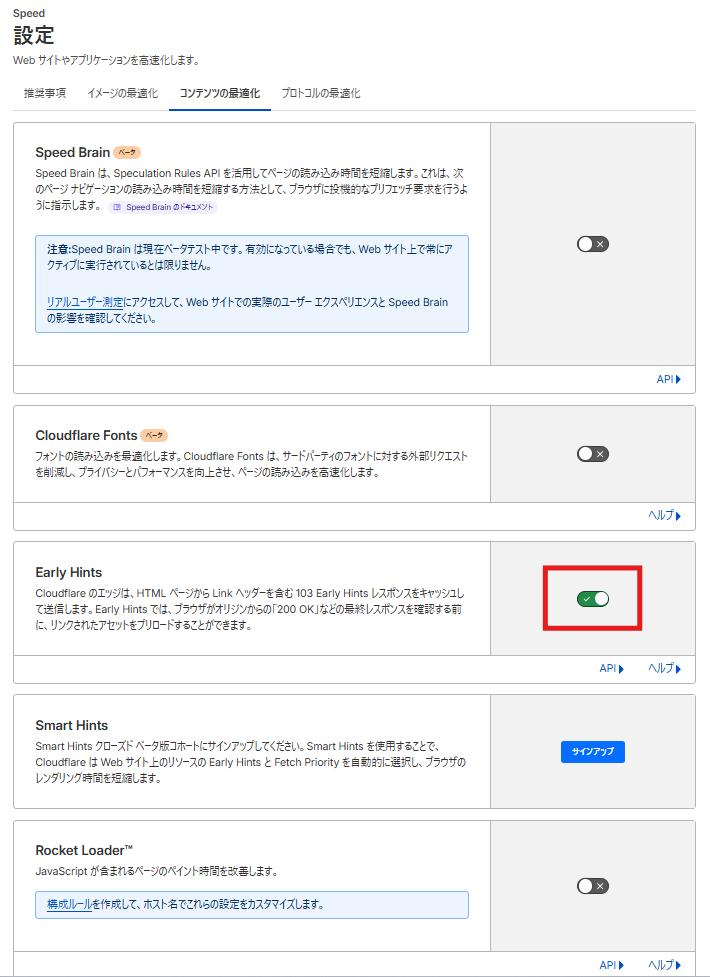Enable the Rocket Loader toggle
710x977 pixels.
point(592,886)
